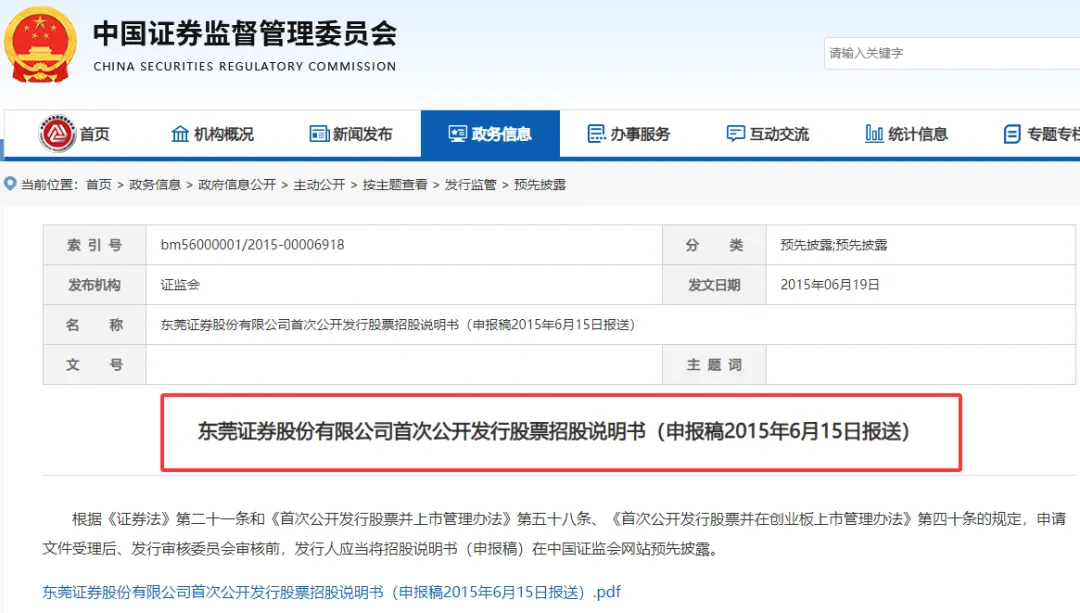Open the 办事服务 navigation tab
This screenshot has width=1080, height=613.
point(629,134)
